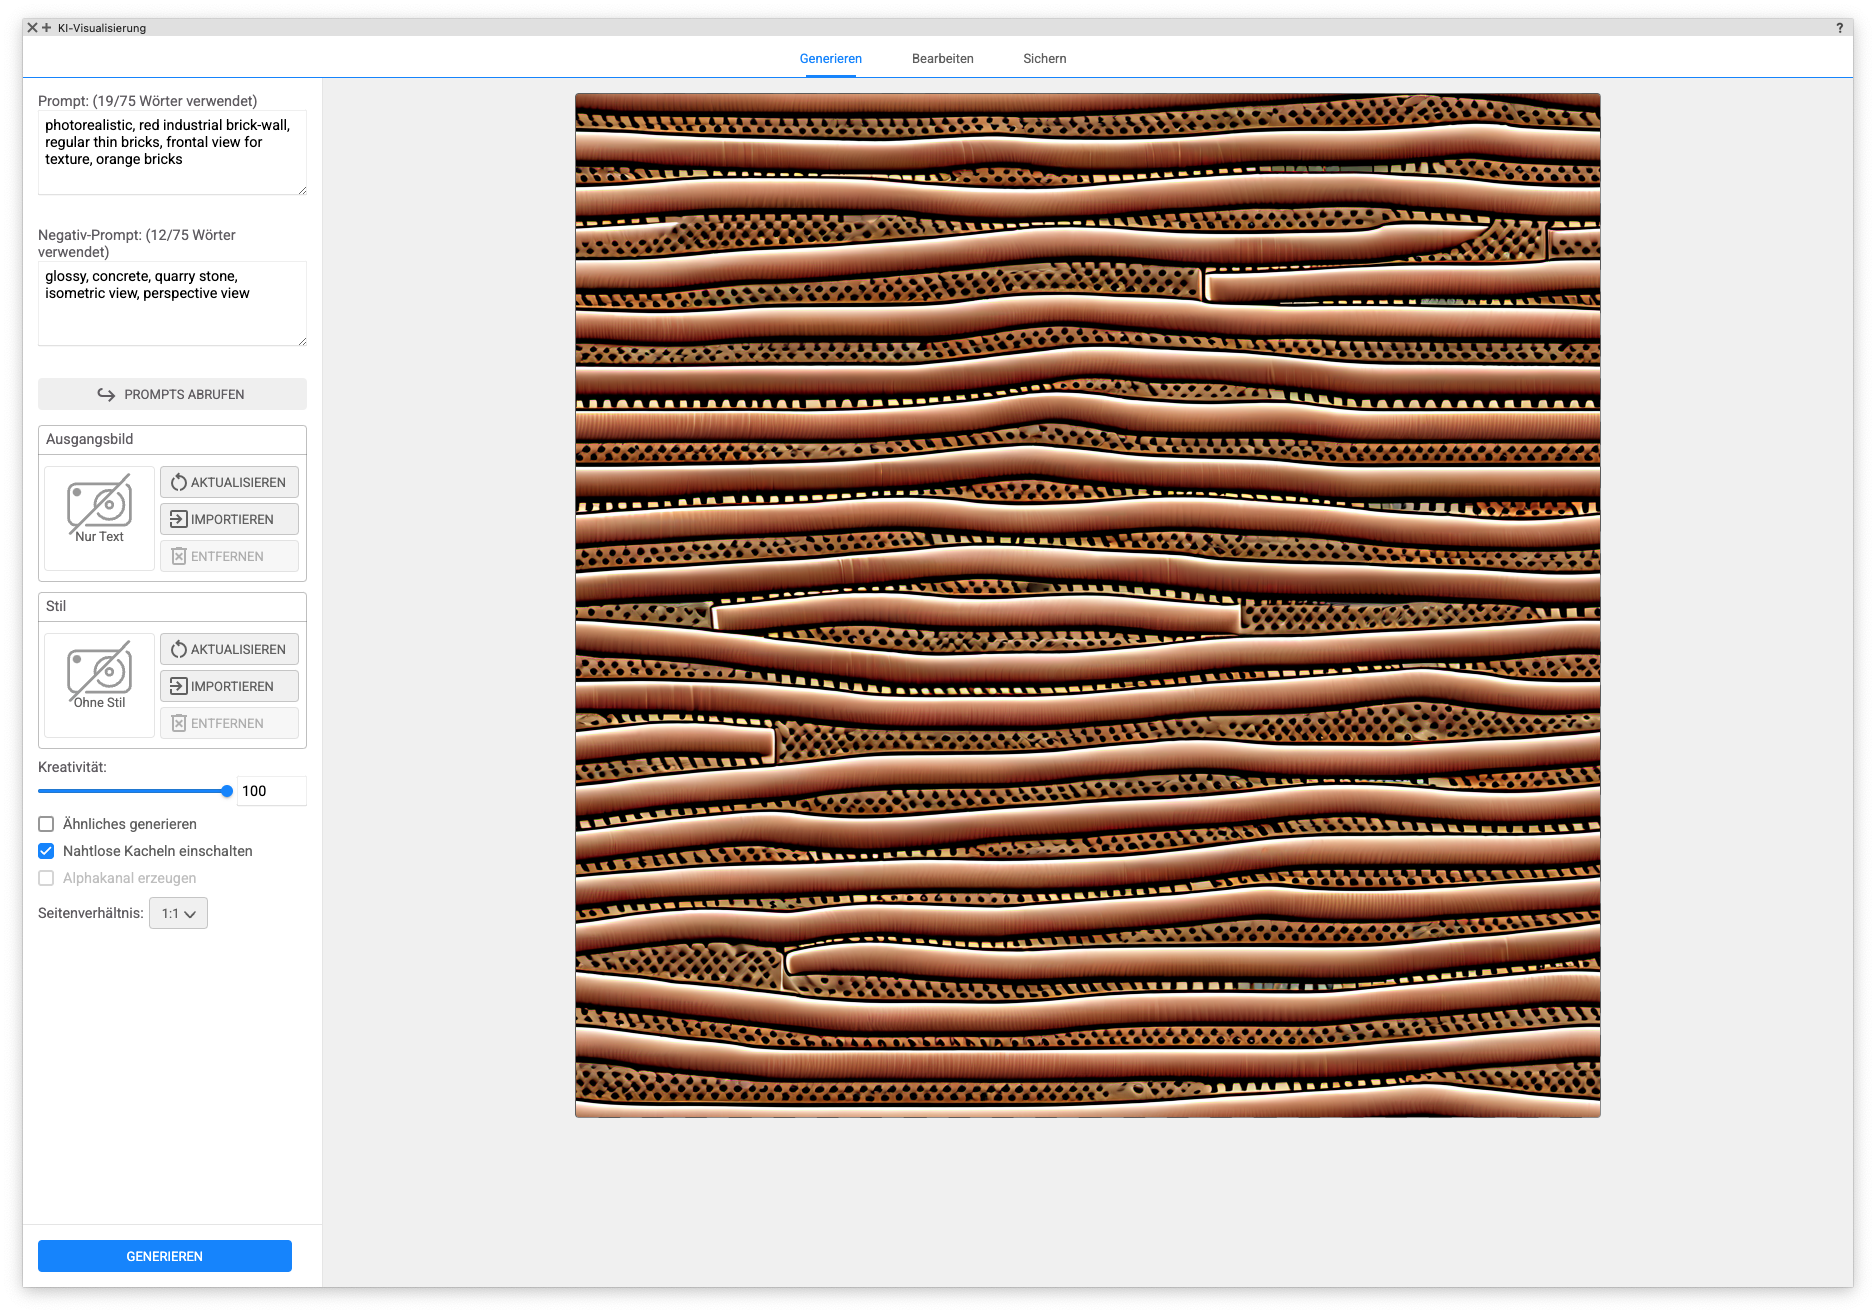Viewport: 1876px width, 1314px height.
Task: Click the plus icon in the title bar
Action: [x=46, y=28]
